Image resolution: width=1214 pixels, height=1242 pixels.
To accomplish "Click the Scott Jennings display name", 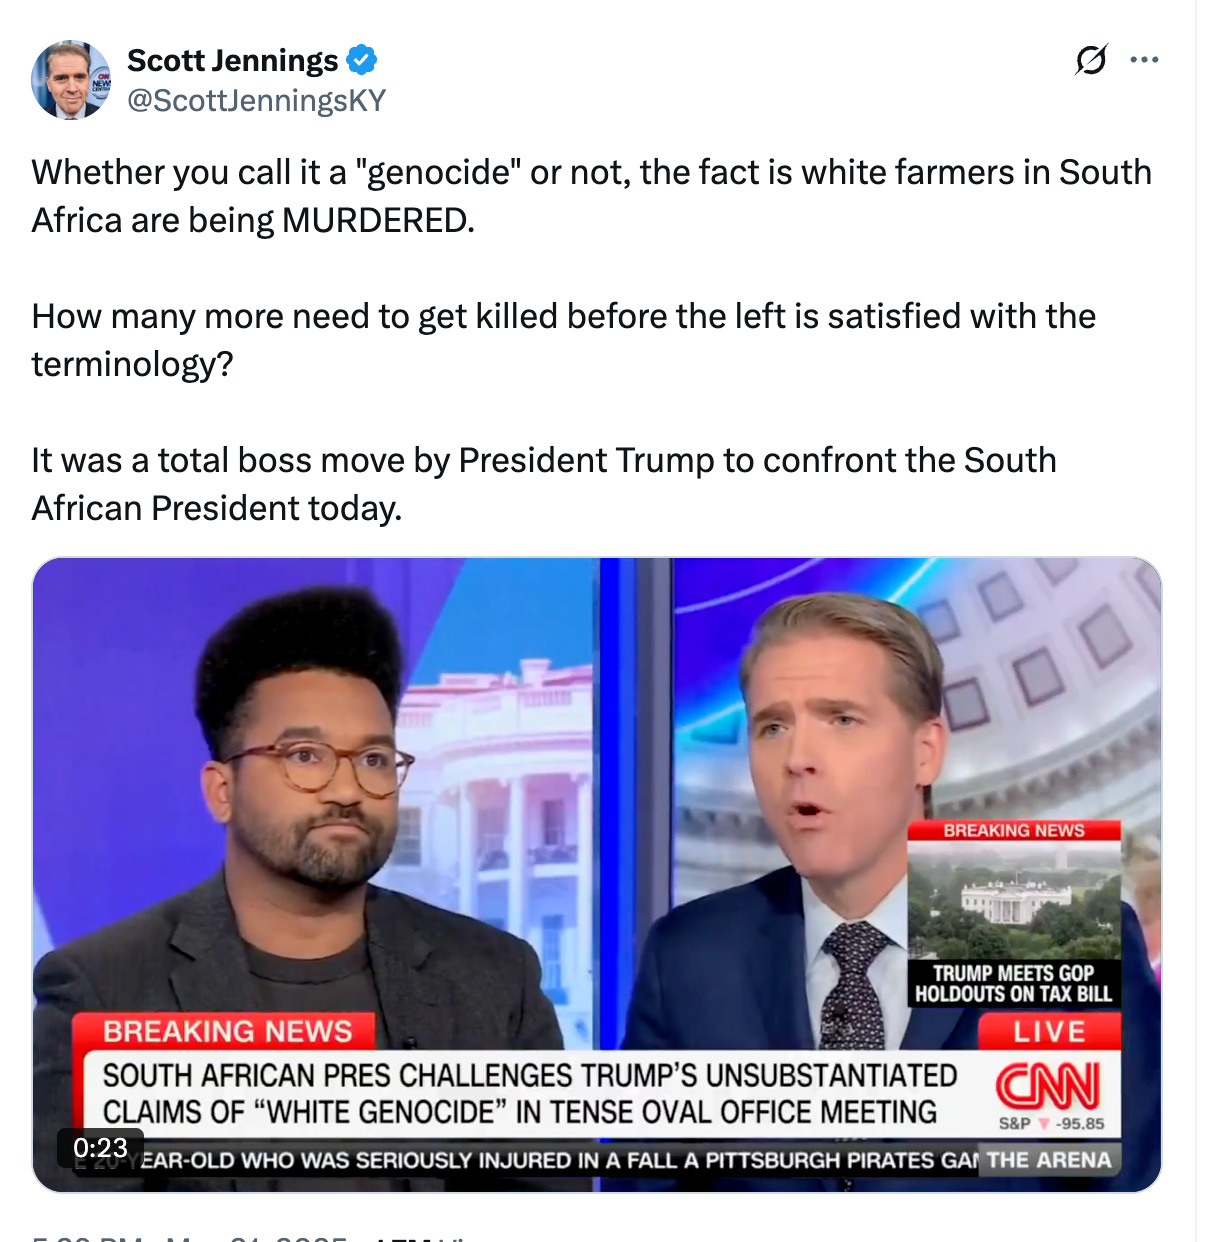I will pyautogui.click(x=233, y=61).
